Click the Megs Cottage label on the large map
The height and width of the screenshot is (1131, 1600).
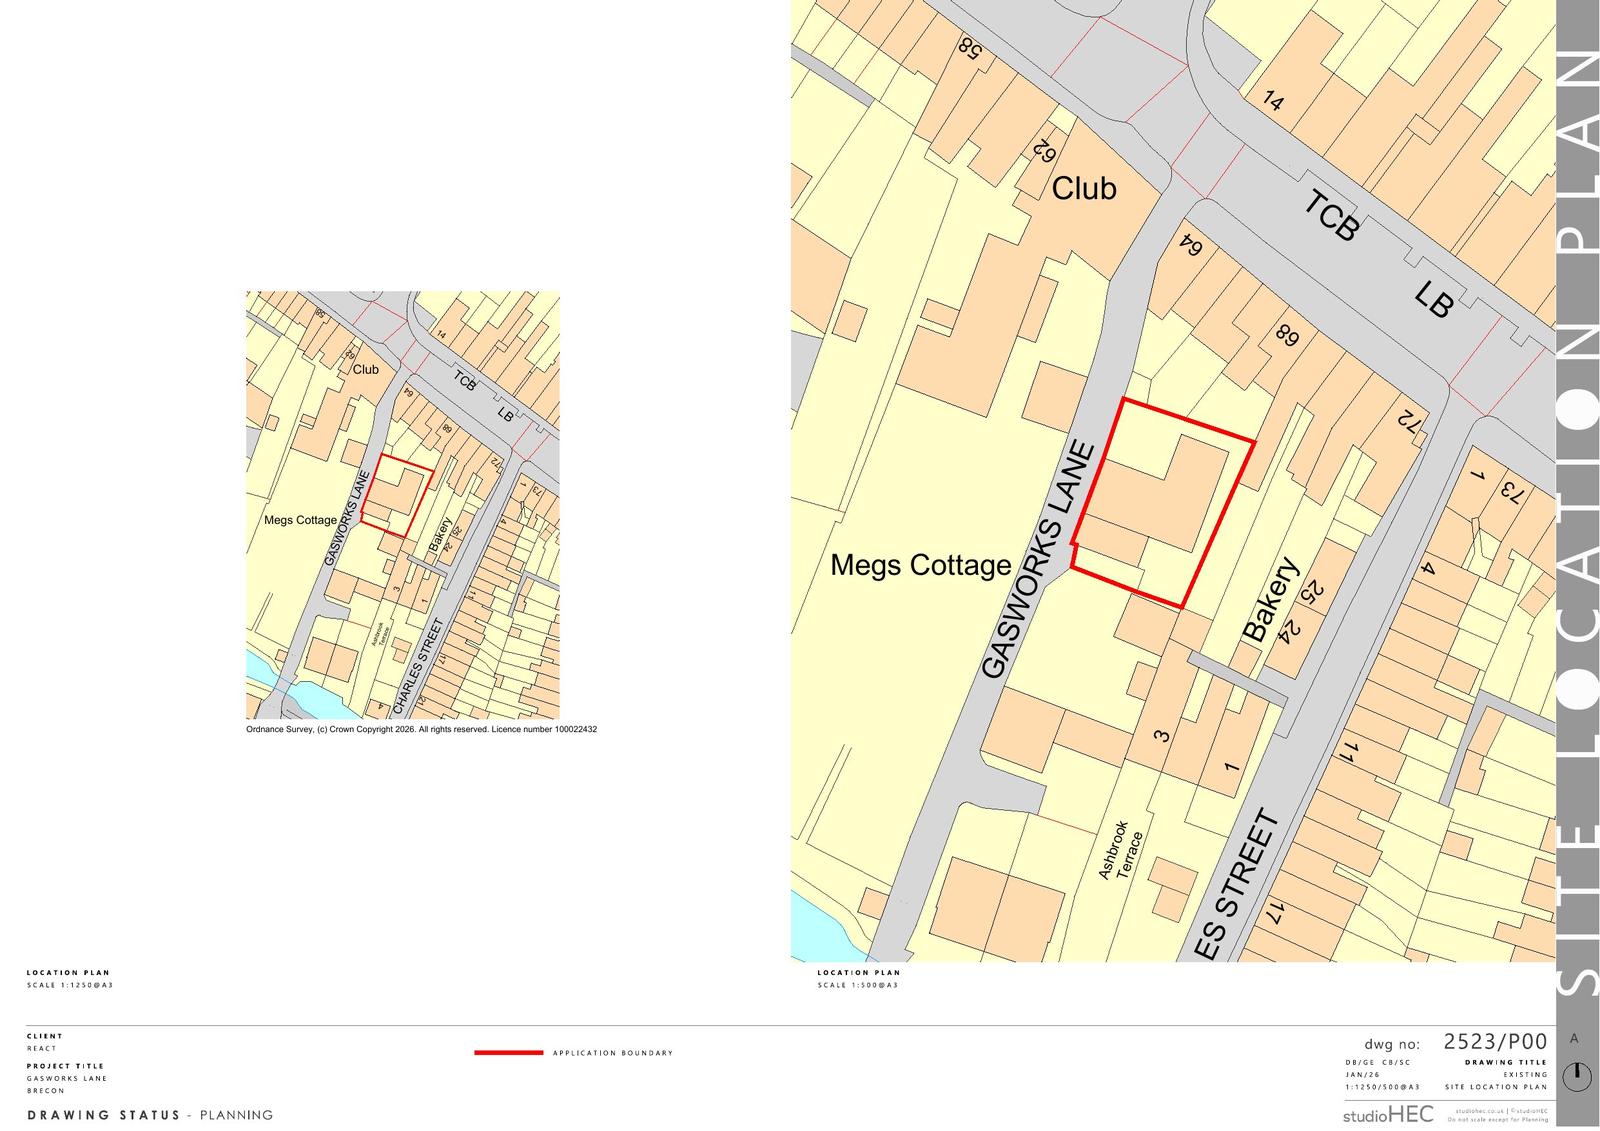[x=920, y=566]
